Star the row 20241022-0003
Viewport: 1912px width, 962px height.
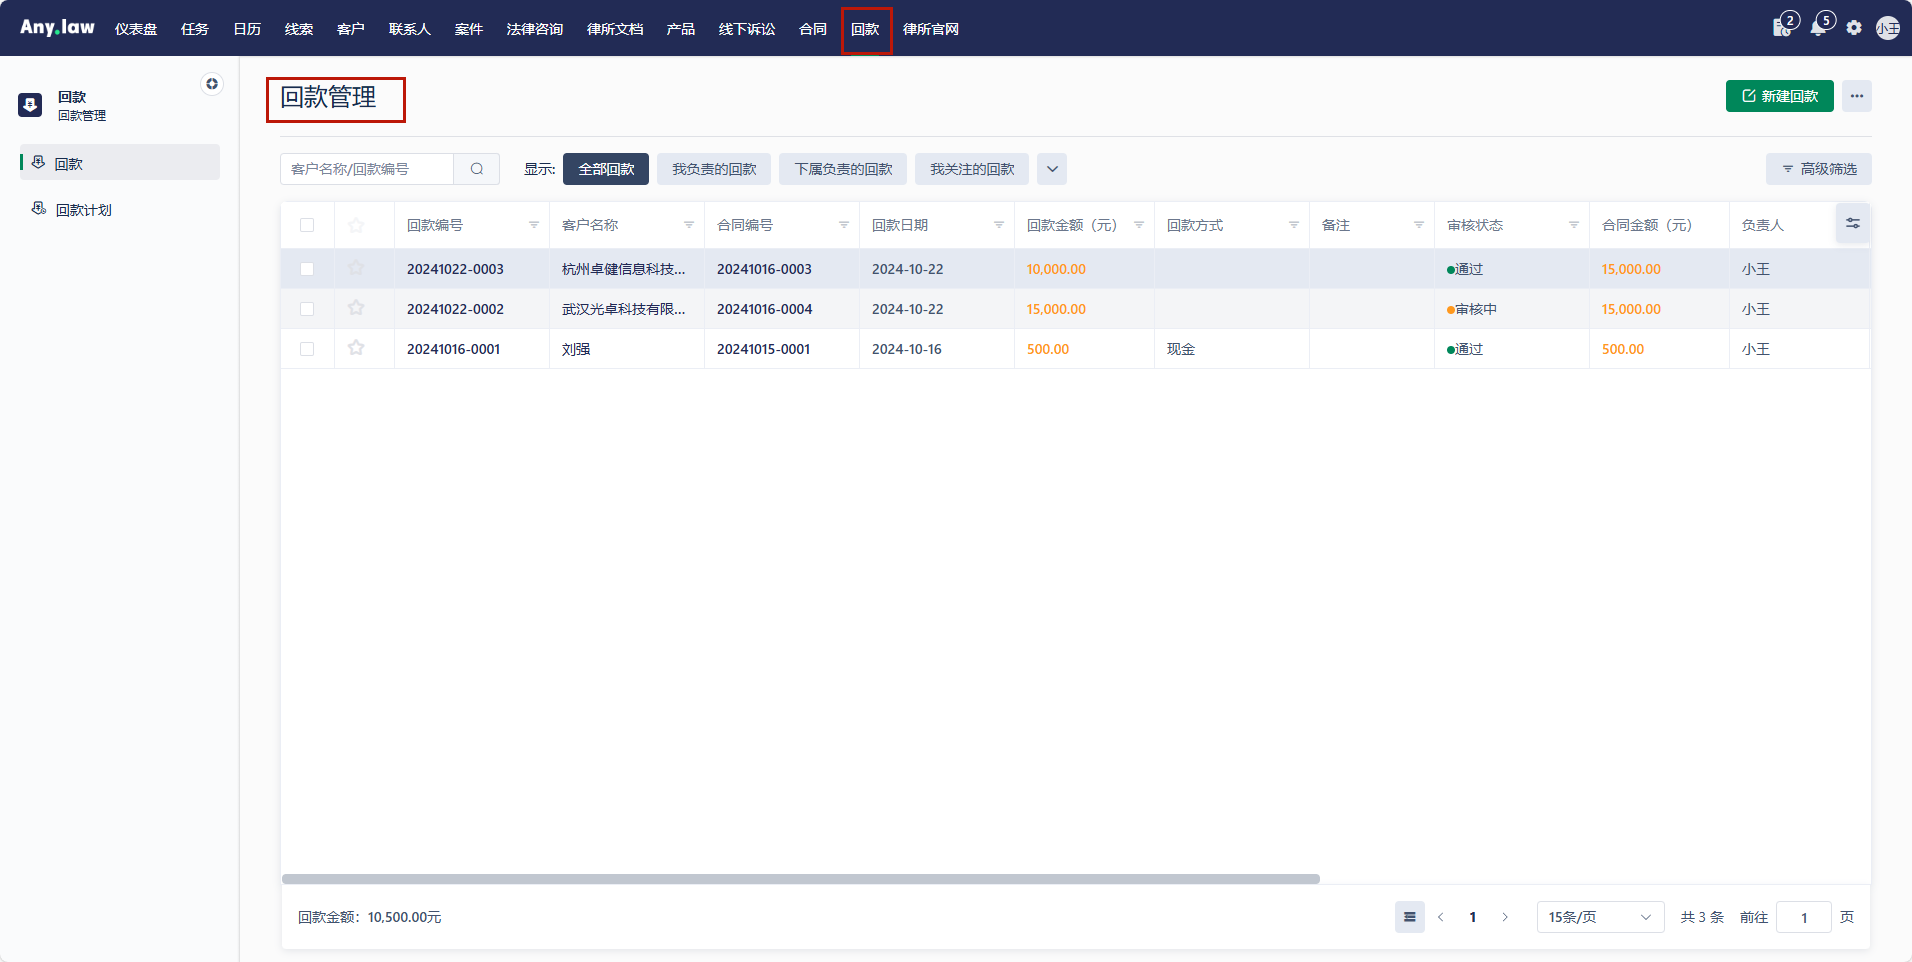click(356, 268)
